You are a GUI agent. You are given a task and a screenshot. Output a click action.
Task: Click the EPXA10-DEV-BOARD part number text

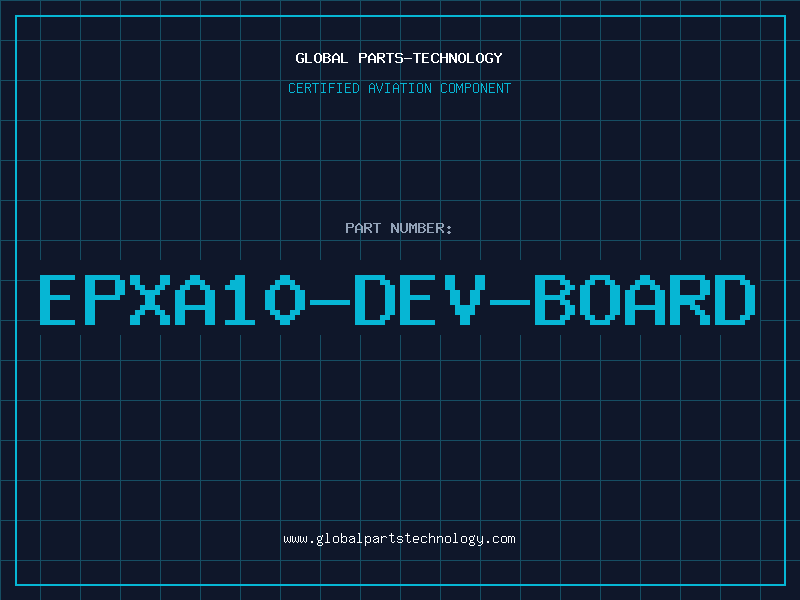pyautogui.click(x=399, y=300)
